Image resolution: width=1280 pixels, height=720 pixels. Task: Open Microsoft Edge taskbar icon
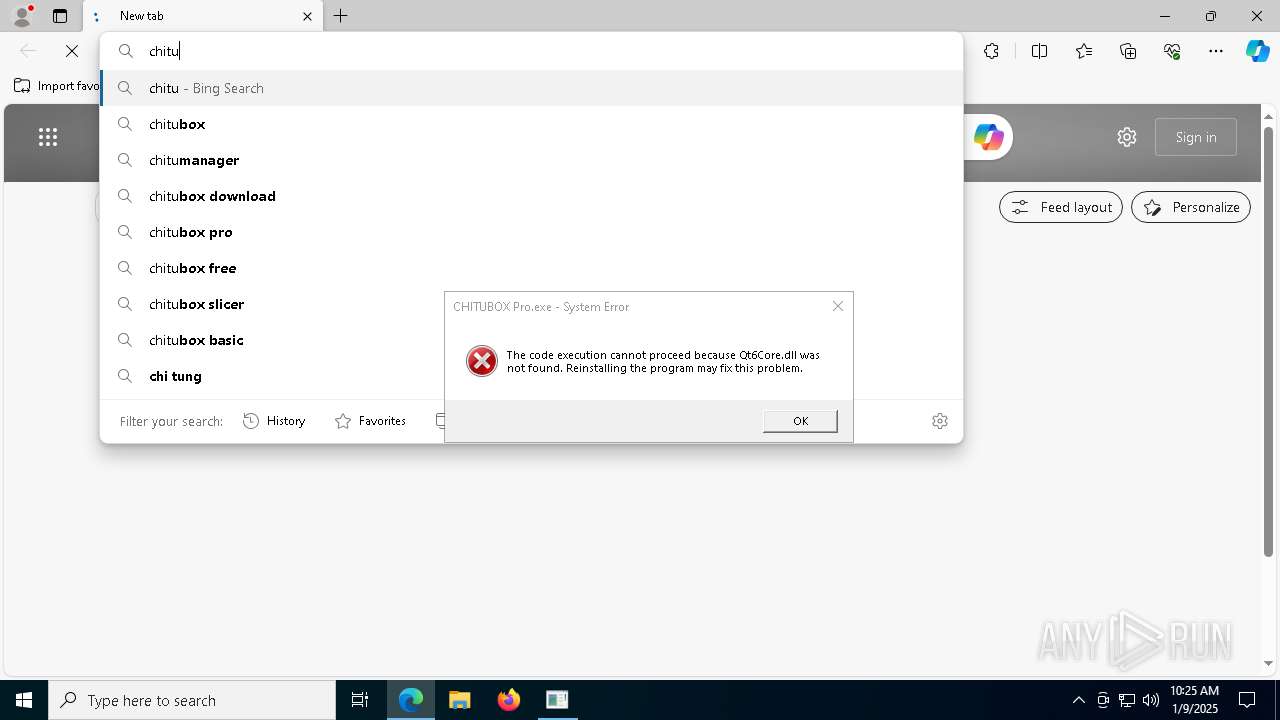pyautogui.click(x=411, y=700)
